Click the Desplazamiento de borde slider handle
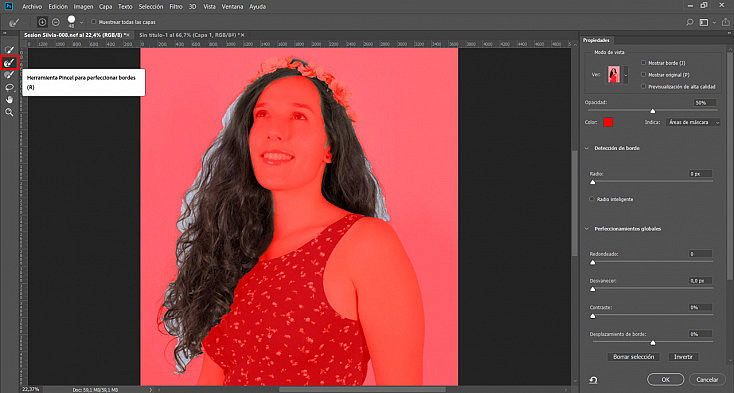 (x=653, y=343)
